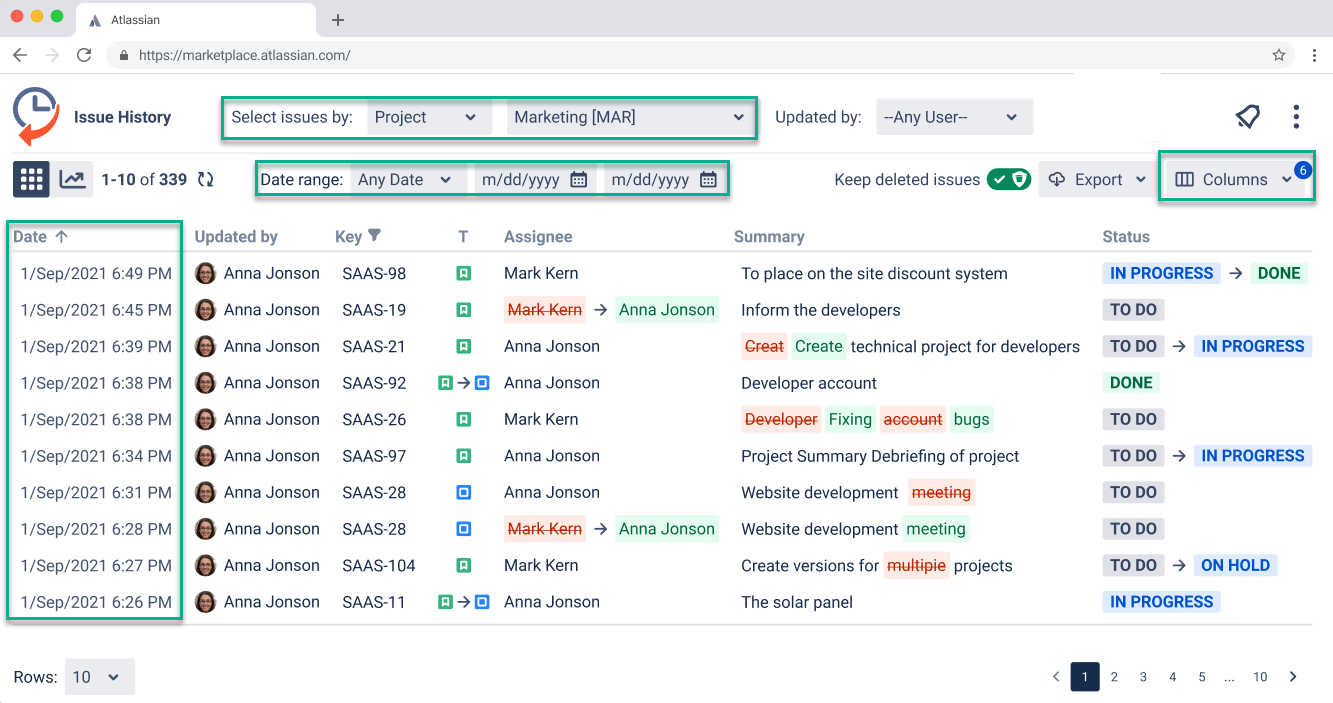
Task: Click the notification bell icon
Action: tap(1246, 116)
